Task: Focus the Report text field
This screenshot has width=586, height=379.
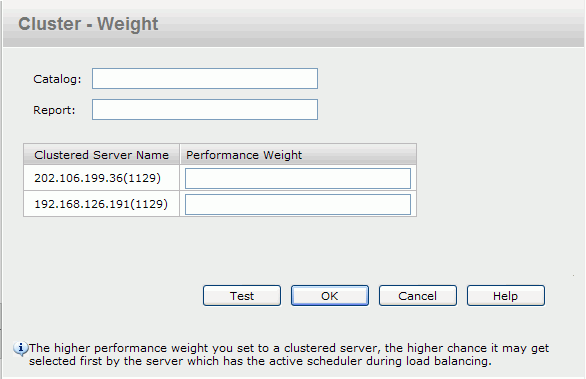Action: tap(205, 110)
